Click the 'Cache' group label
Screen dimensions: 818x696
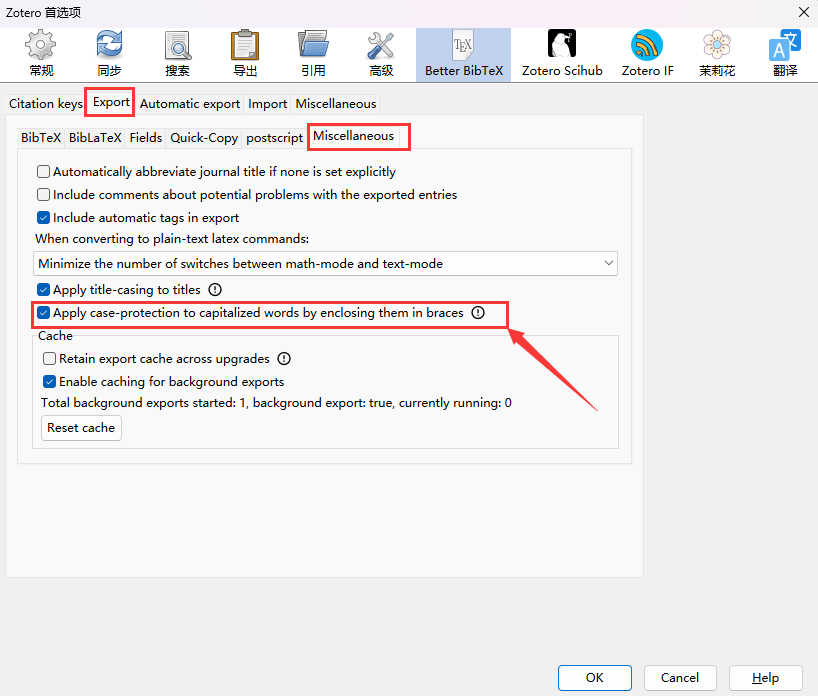55,335
